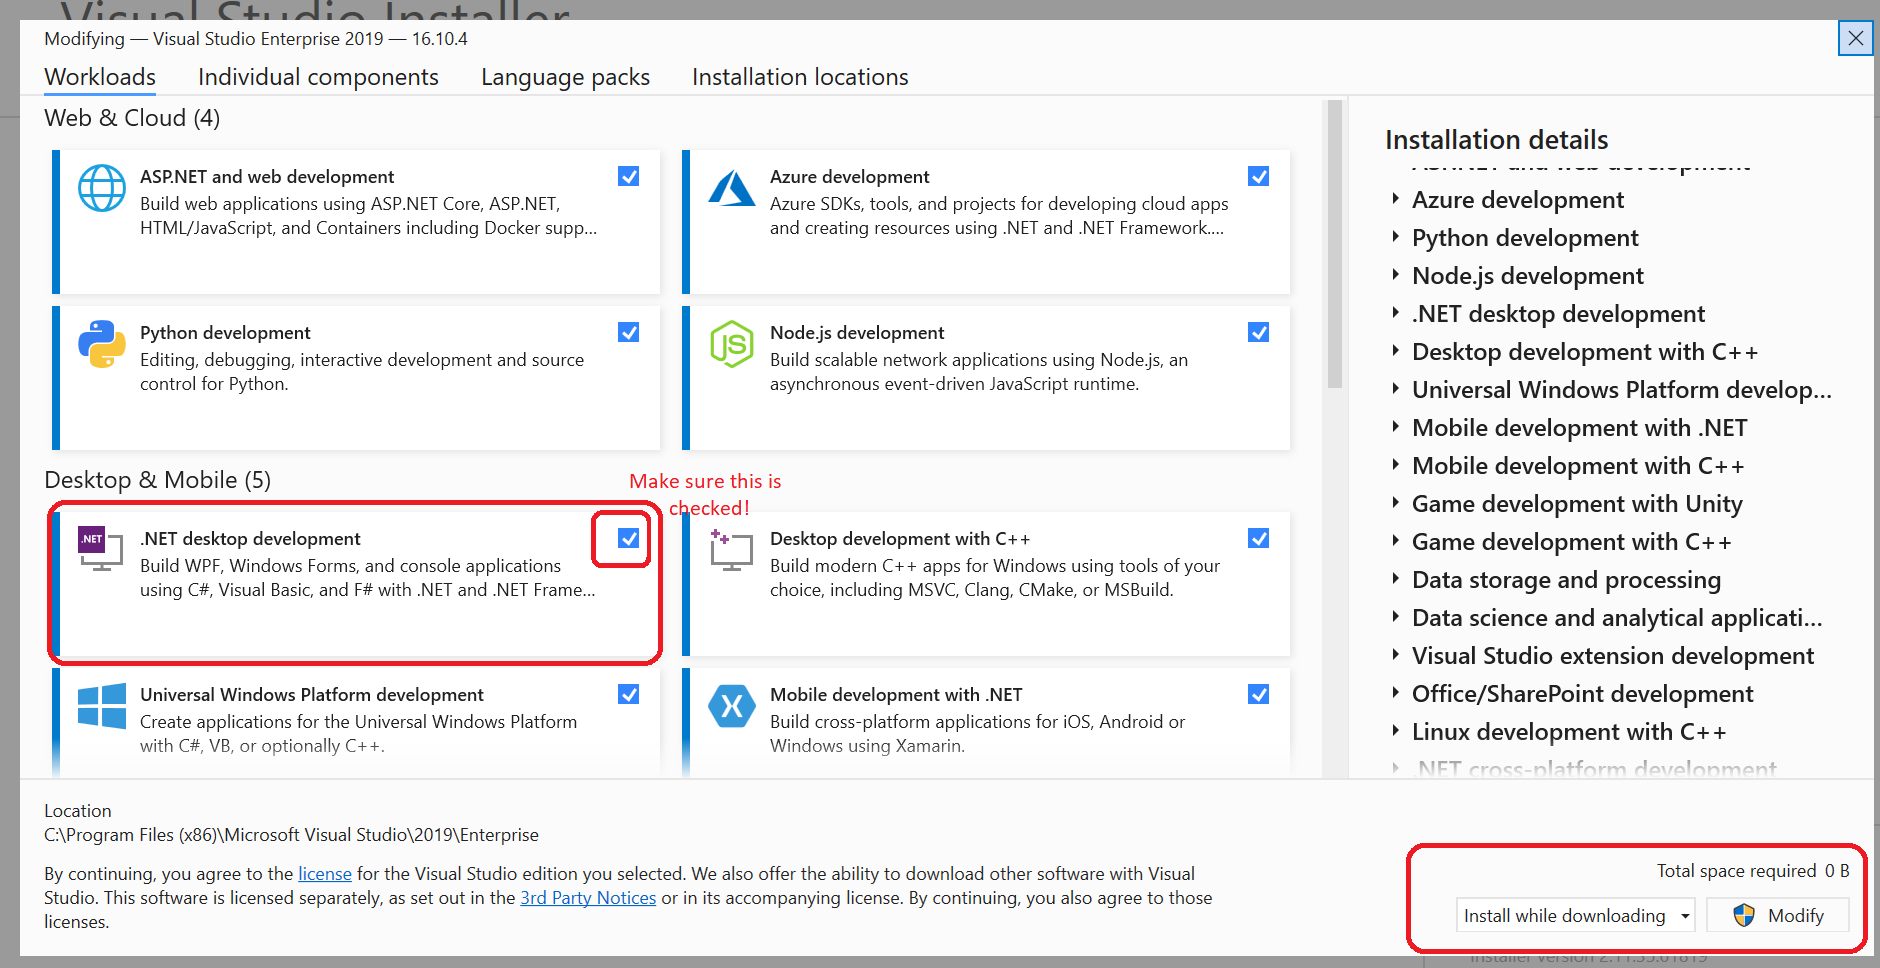Click the Xamarin mobile development icon

click(x=732, y=706)
